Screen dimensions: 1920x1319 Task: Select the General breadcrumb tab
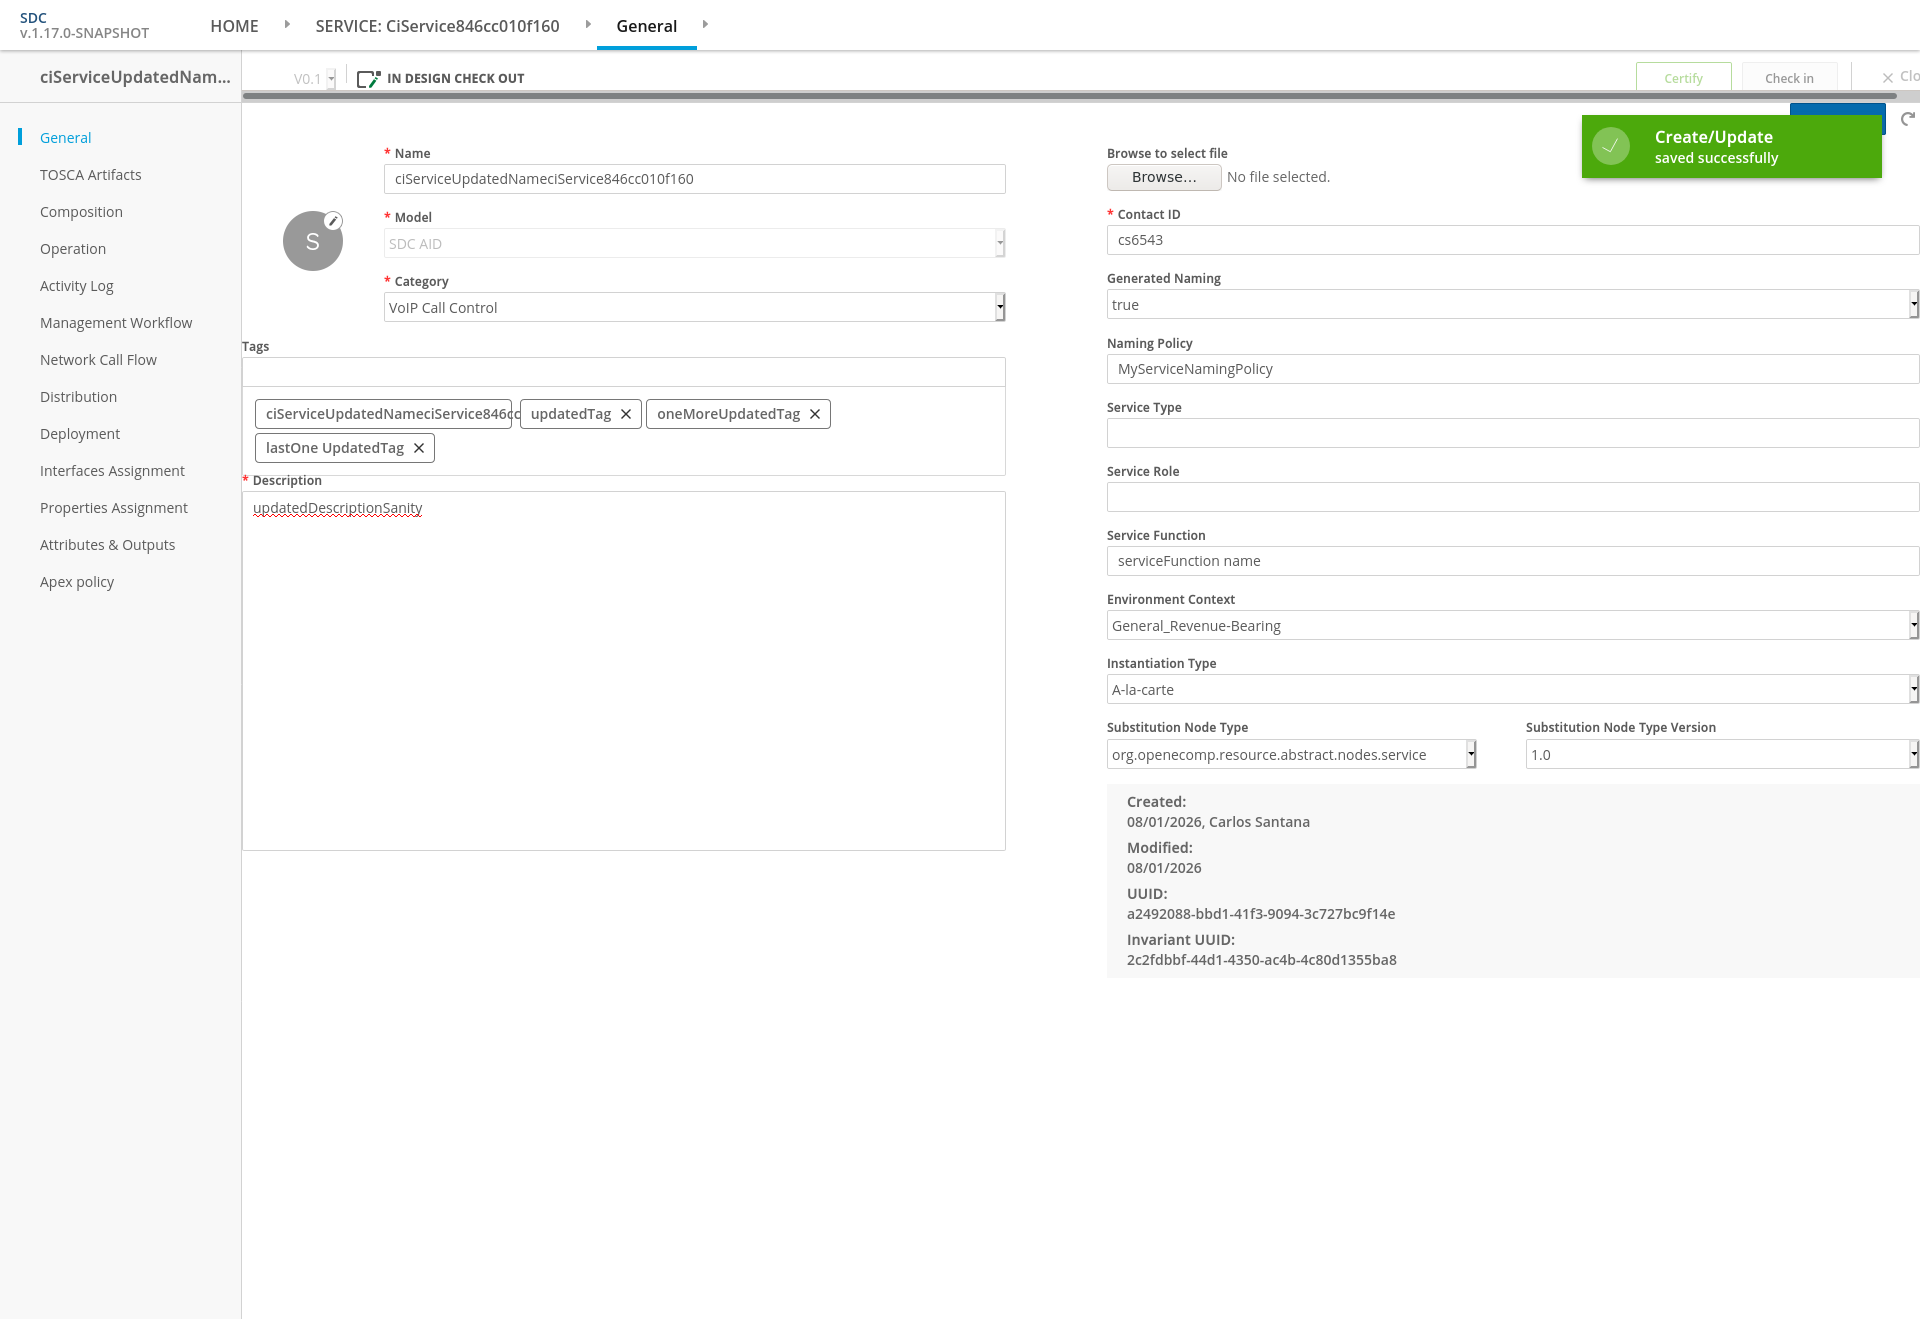(646, 26)
